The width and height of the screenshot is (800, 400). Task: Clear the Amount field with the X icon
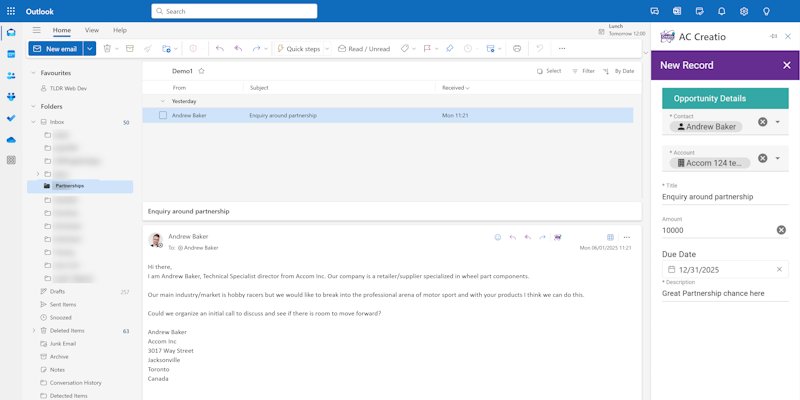(781, 230)
